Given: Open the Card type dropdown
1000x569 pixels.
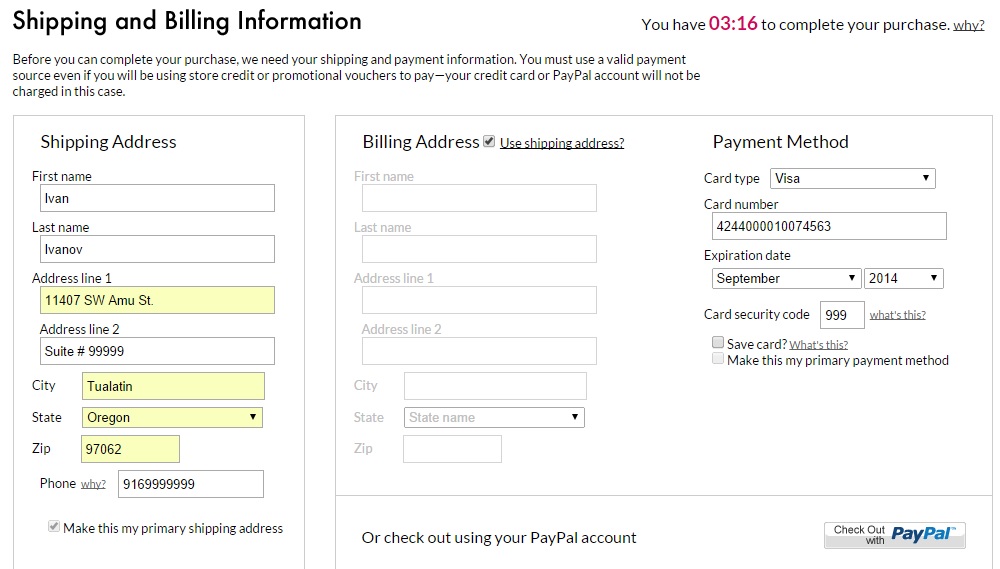Looking at the screenshot, I should pos(852,178).
